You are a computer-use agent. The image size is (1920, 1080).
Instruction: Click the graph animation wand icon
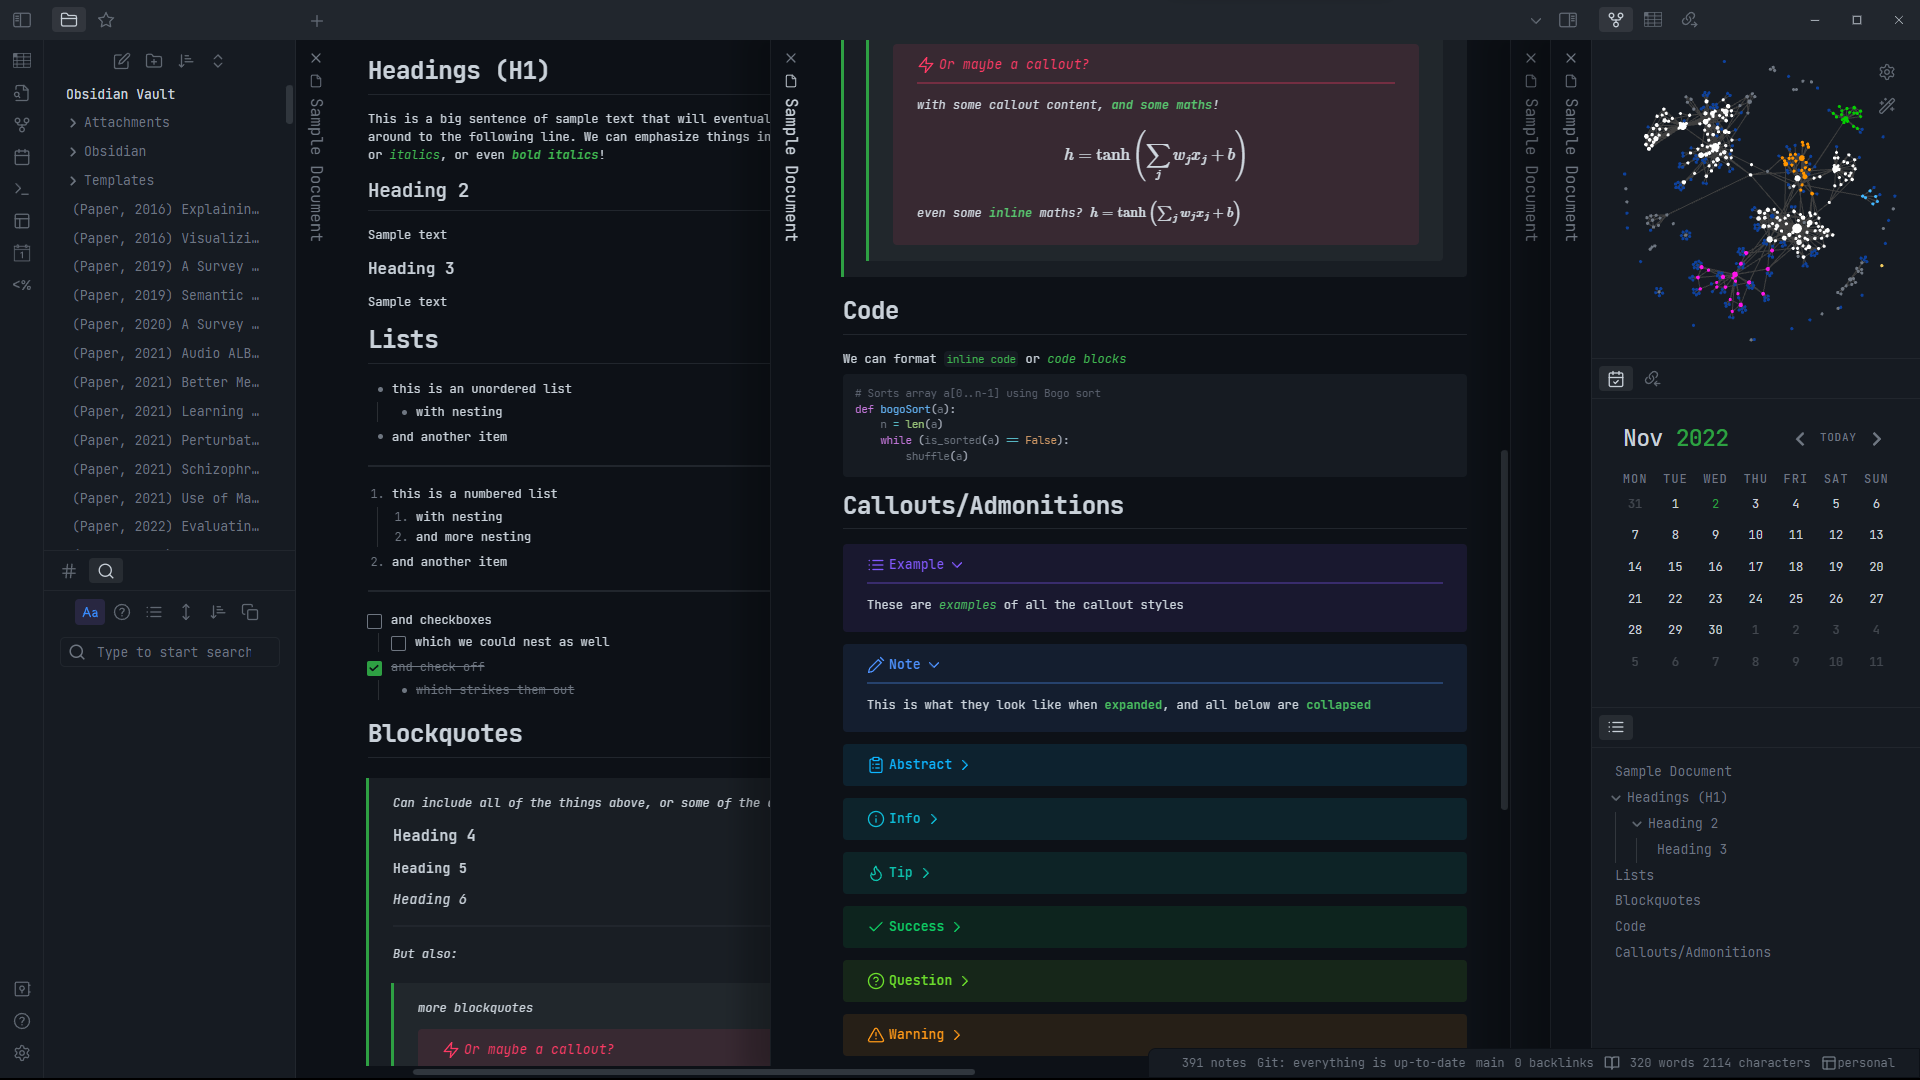(1887, 105)
